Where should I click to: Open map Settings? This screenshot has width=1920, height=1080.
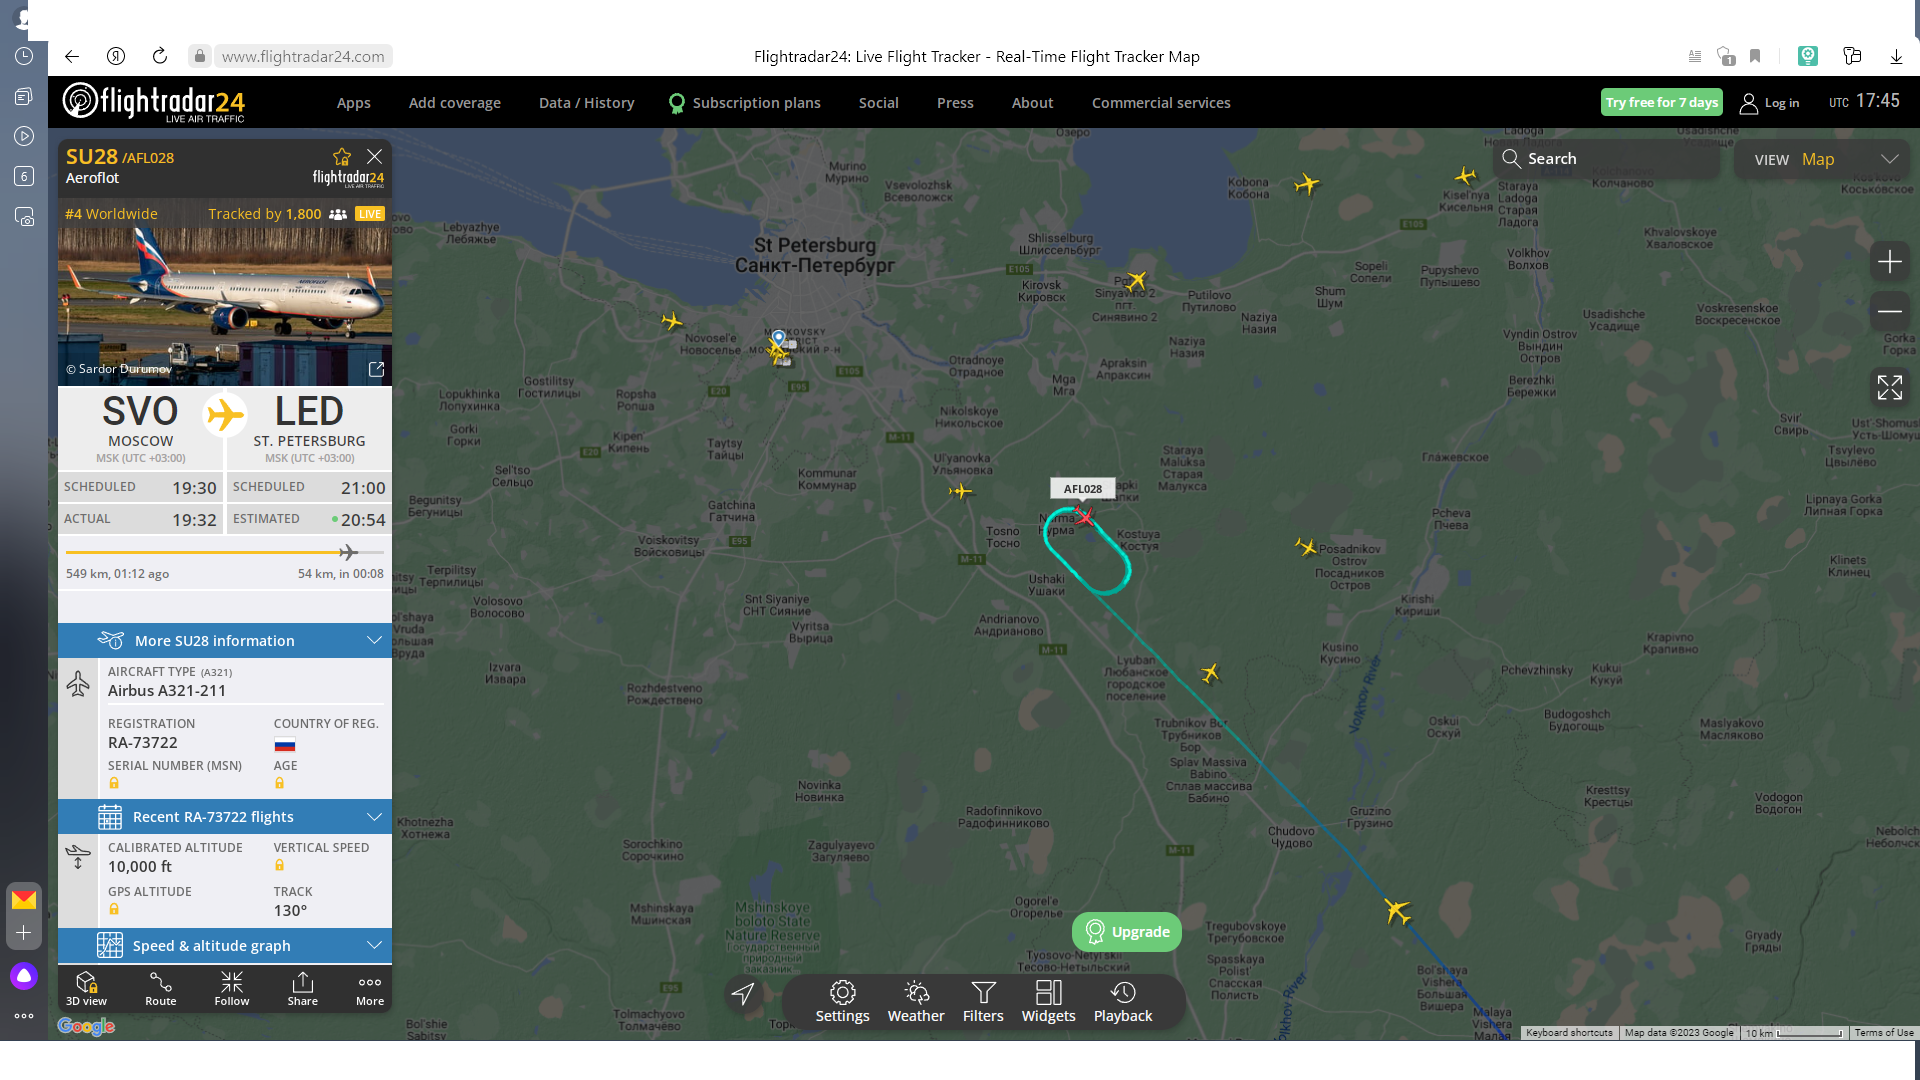[x=842, y=1002]
